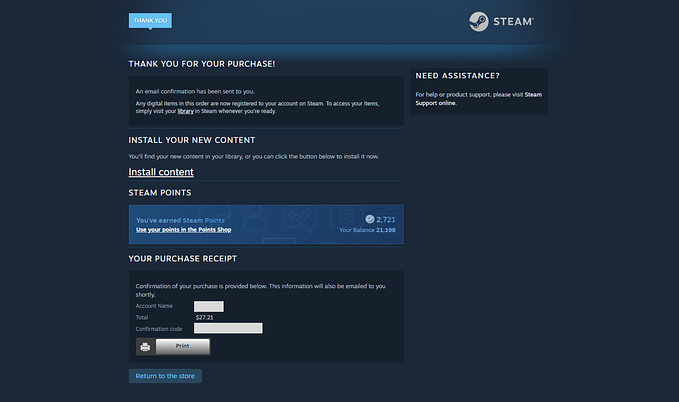Screen dimensions: 679x402
Task: Click the Your Balance 21,198 text
Action: [x=367, y=230]
